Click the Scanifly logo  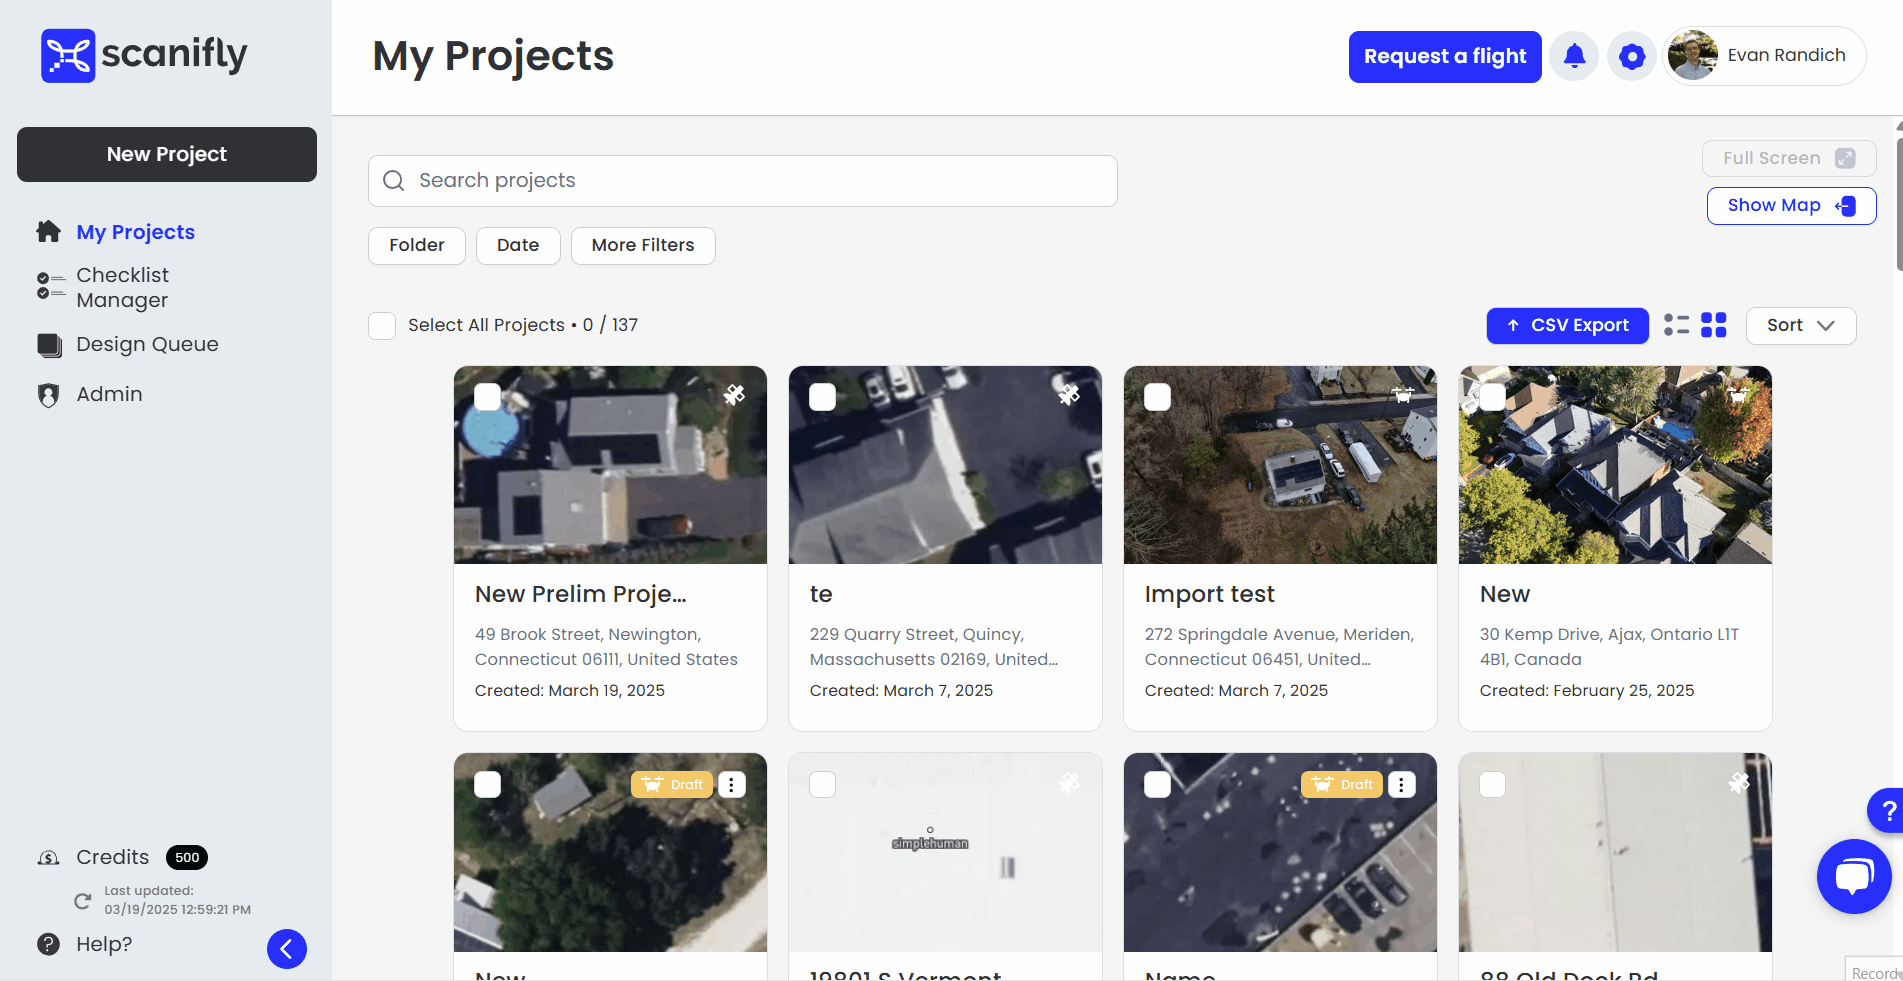click(144, 55)
